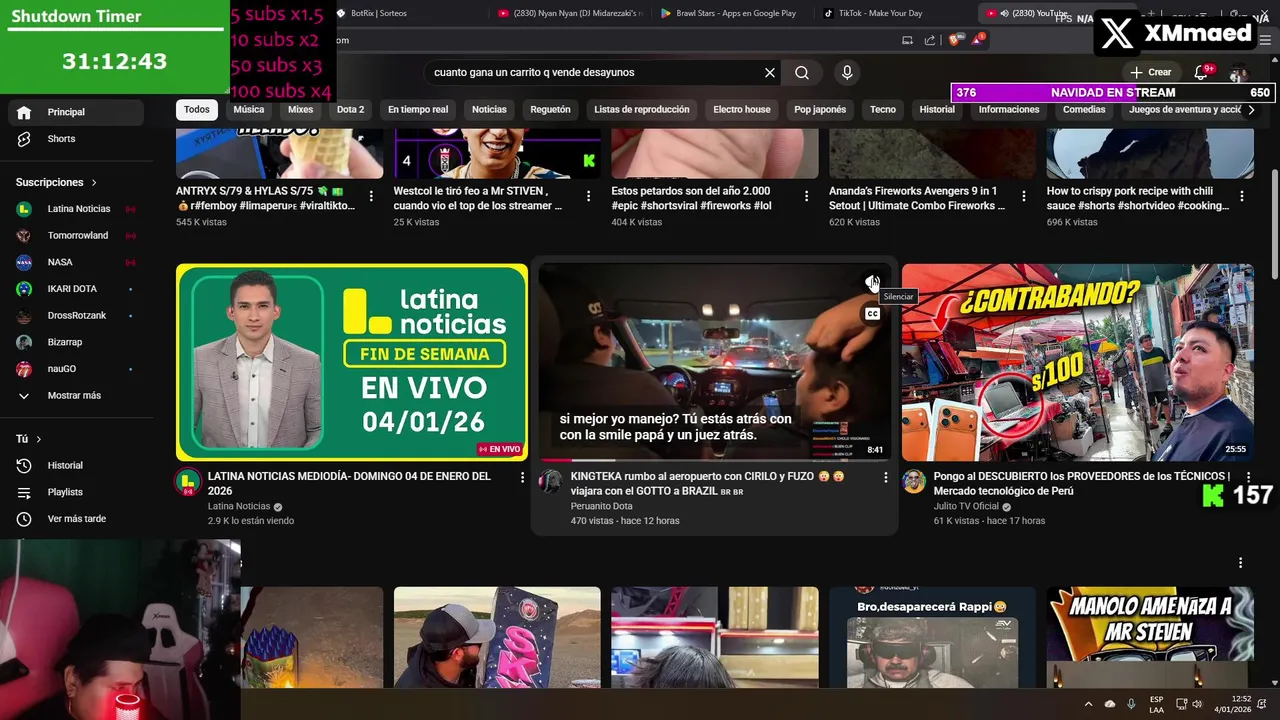The image size is (1280, 720).
Task: Open options for Ananda's Fireworks short
Action: 1023,197
